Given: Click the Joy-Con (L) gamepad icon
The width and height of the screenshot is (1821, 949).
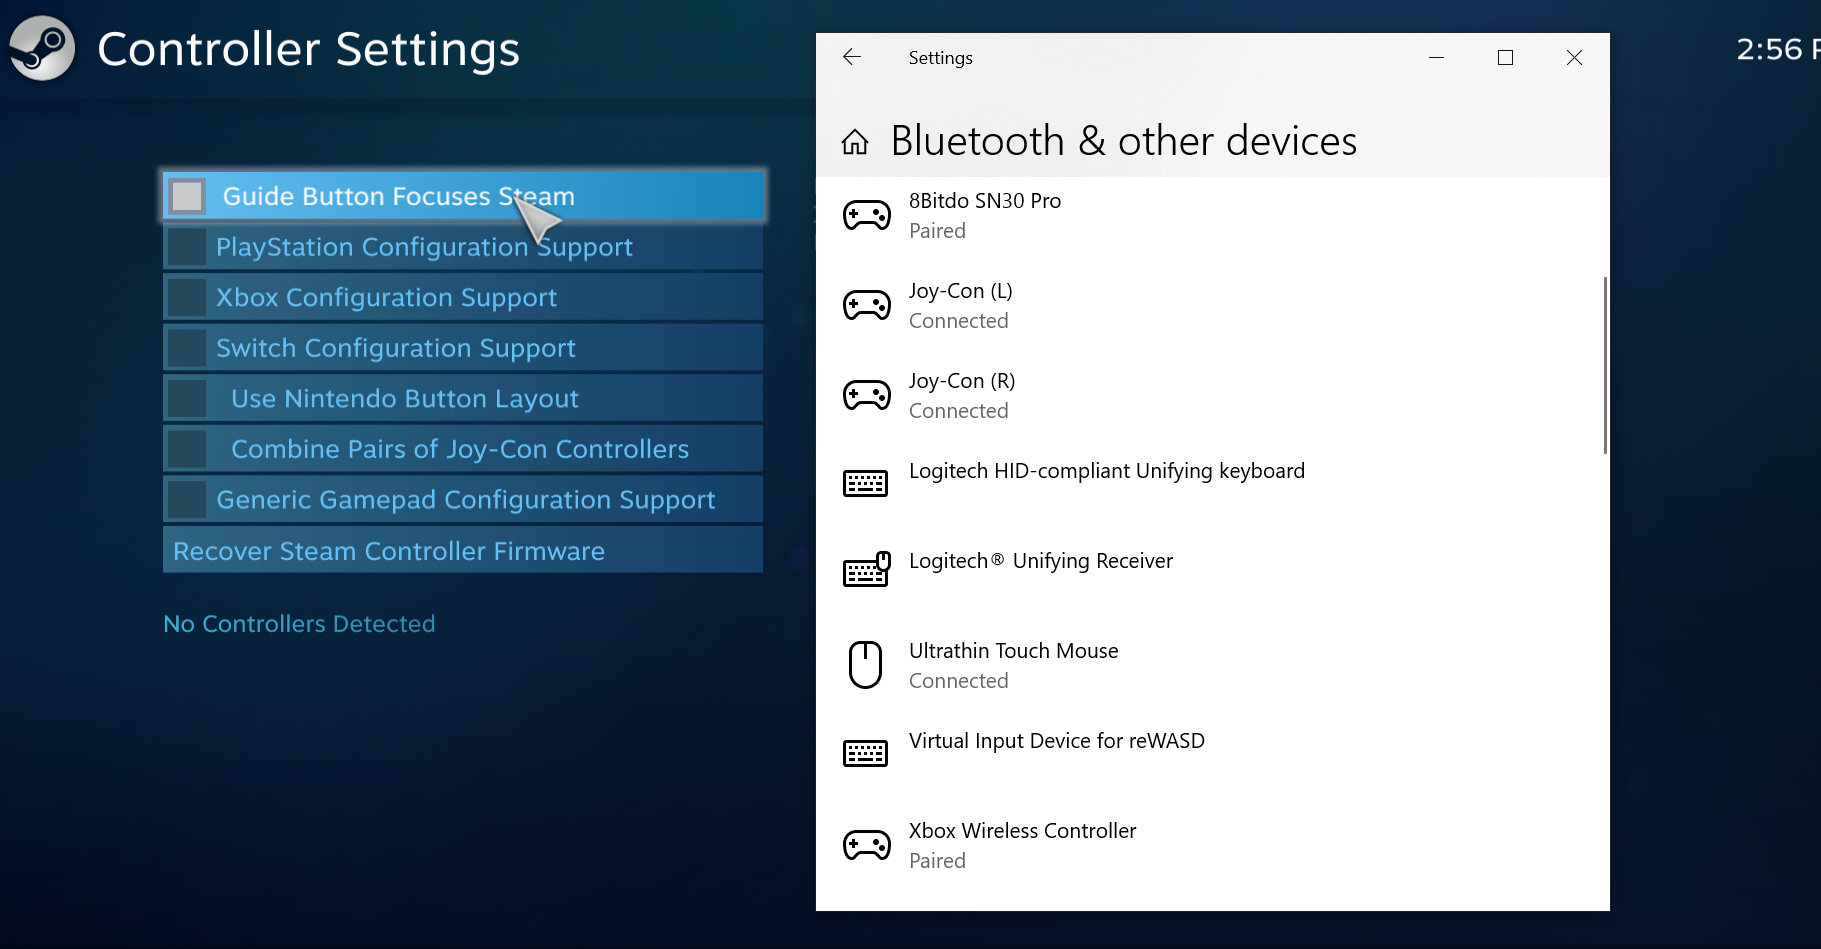Looking at the screenshot, I should click(866, 305).
